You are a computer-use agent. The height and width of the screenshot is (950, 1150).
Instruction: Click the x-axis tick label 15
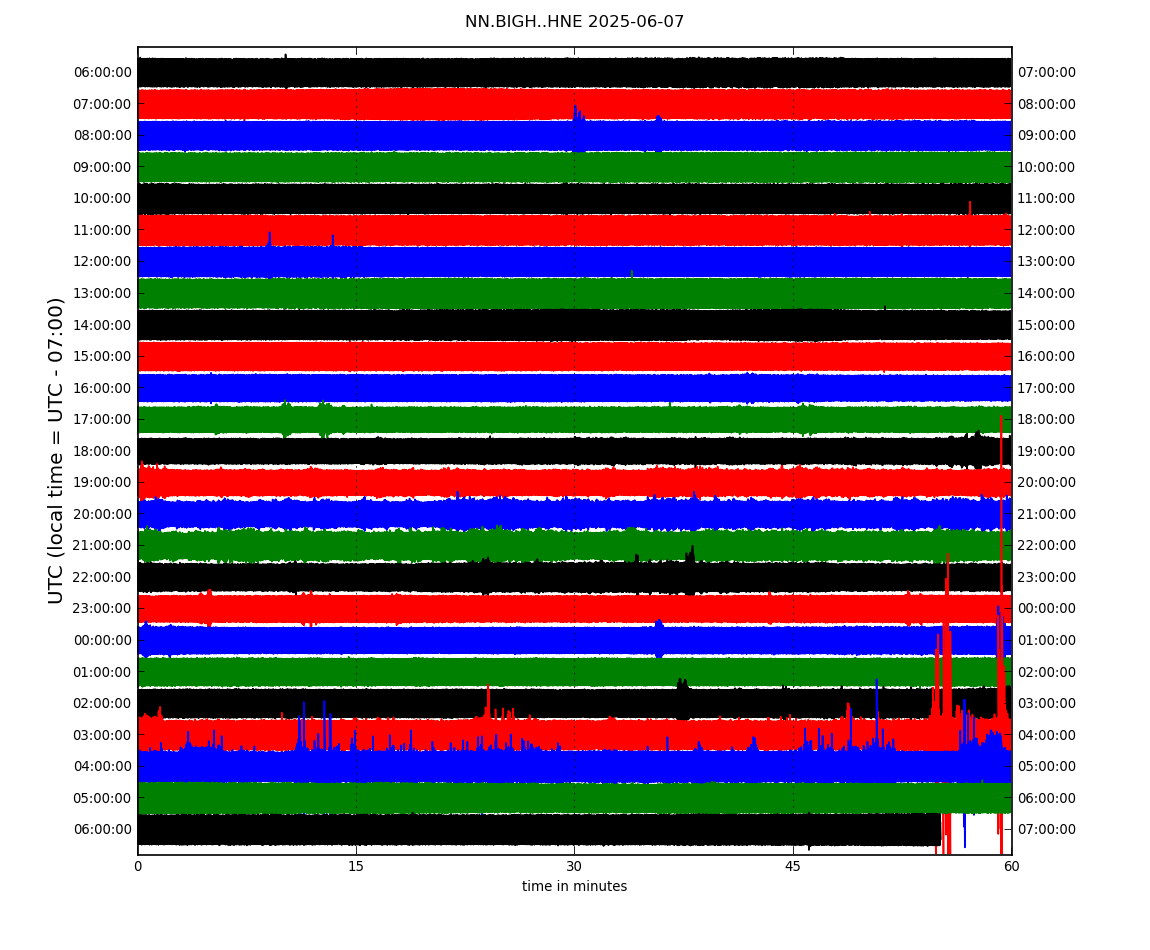pos(356,866)
